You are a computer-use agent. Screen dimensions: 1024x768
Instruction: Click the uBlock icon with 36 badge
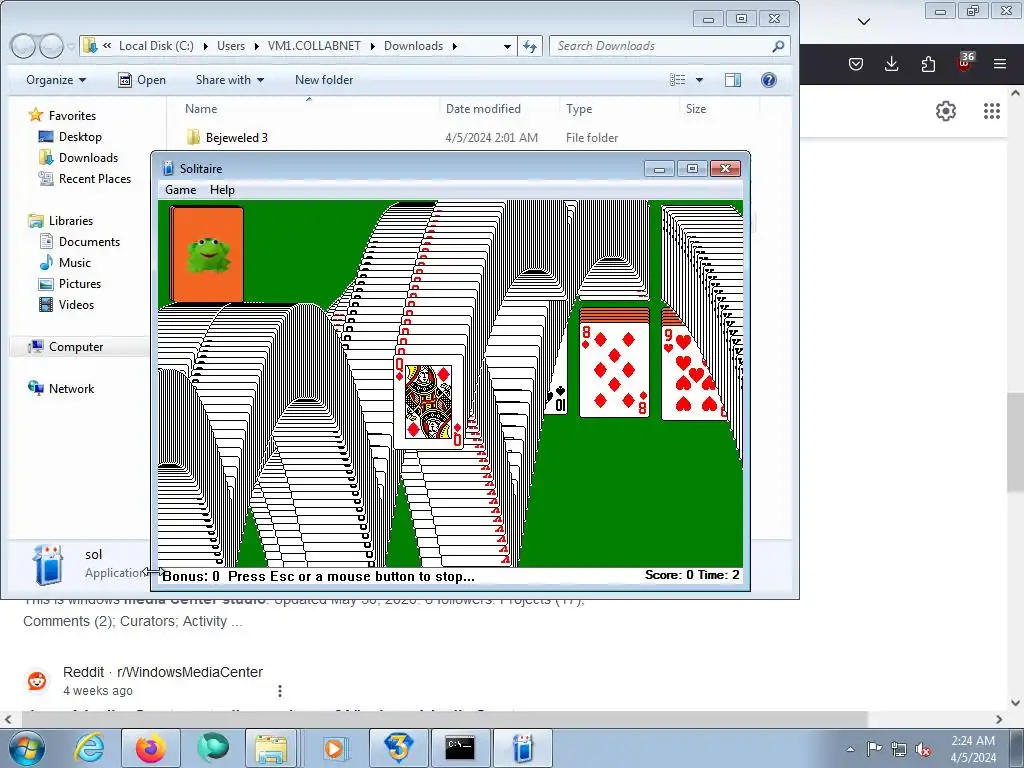tap(965, 63)
